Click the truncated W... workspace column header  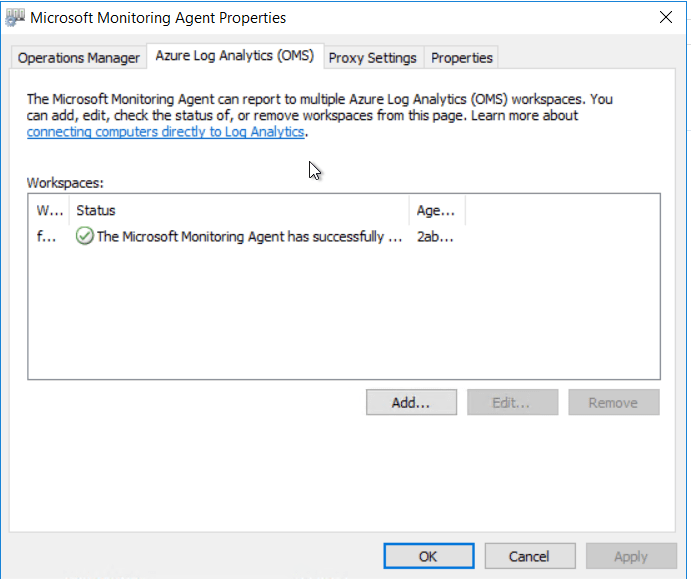pyautogui.click(x=48, y=210)
